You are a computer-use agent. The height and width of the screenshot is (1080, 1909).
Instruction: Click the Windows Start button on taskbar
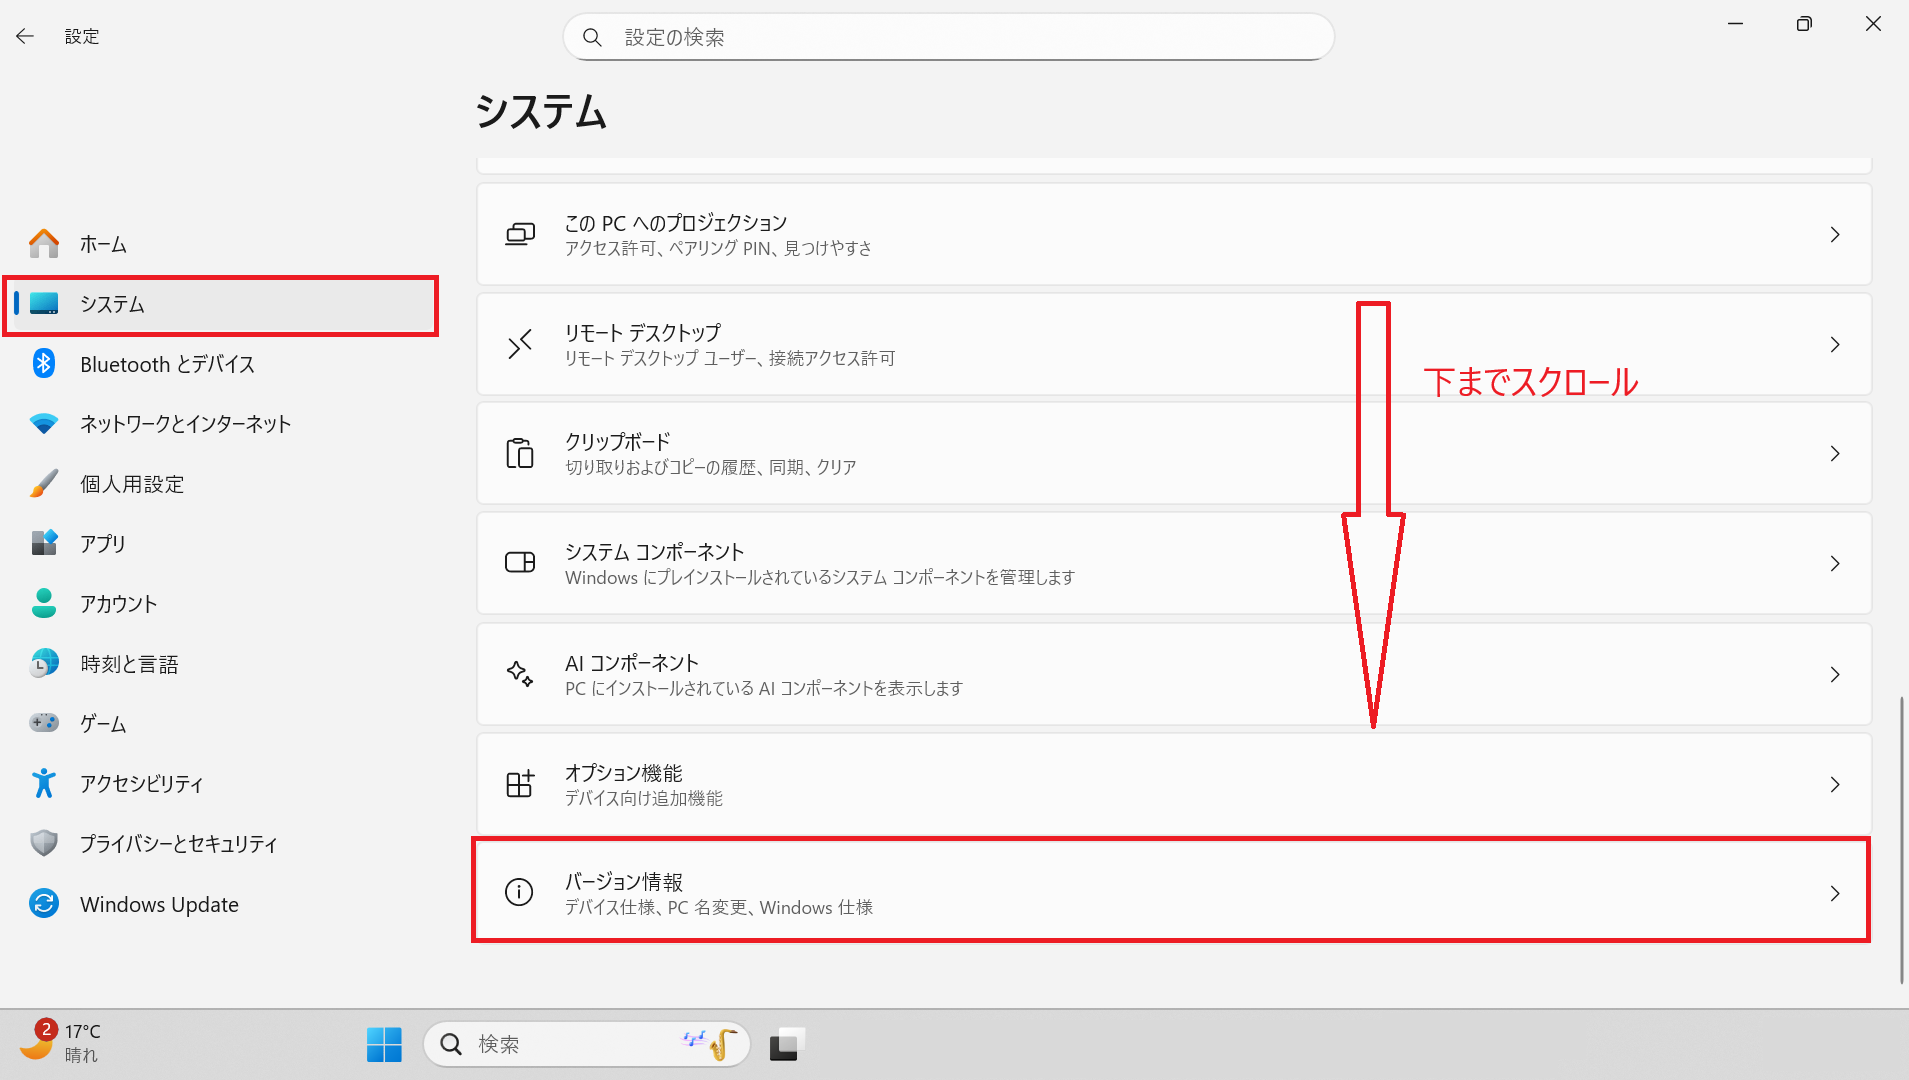(384, 1045)
